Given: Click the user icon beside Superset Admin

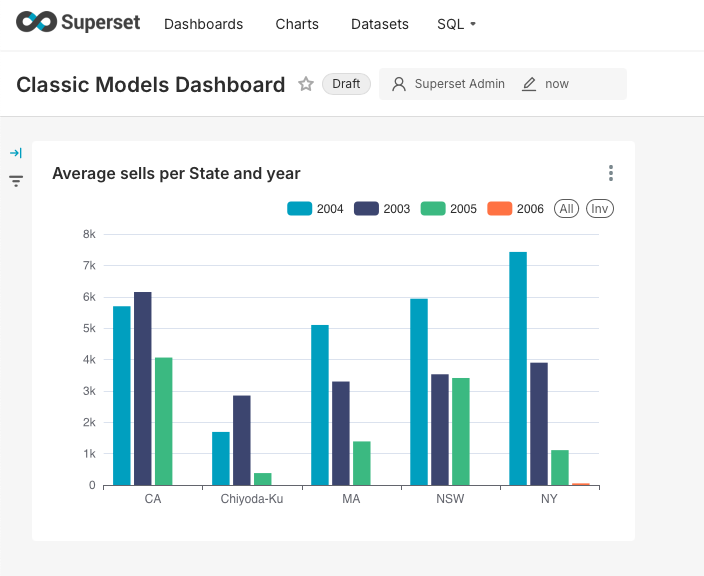Looking at the screenshot, I should click(399, 84).
